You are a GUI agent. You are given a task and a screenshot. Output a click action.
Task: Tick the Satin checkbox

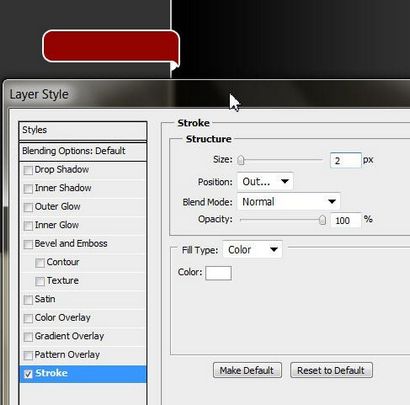[x=28, y=300]
